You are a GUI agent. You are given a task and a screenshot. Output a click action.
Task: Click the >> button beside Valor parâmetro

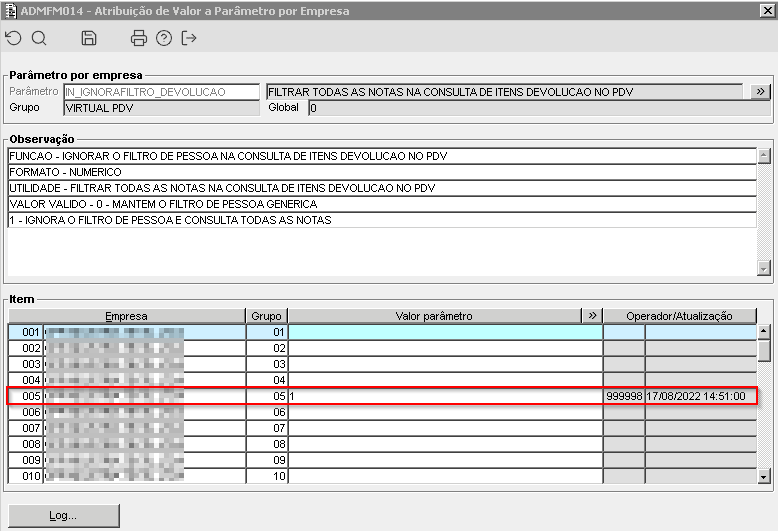pos(592,316)
